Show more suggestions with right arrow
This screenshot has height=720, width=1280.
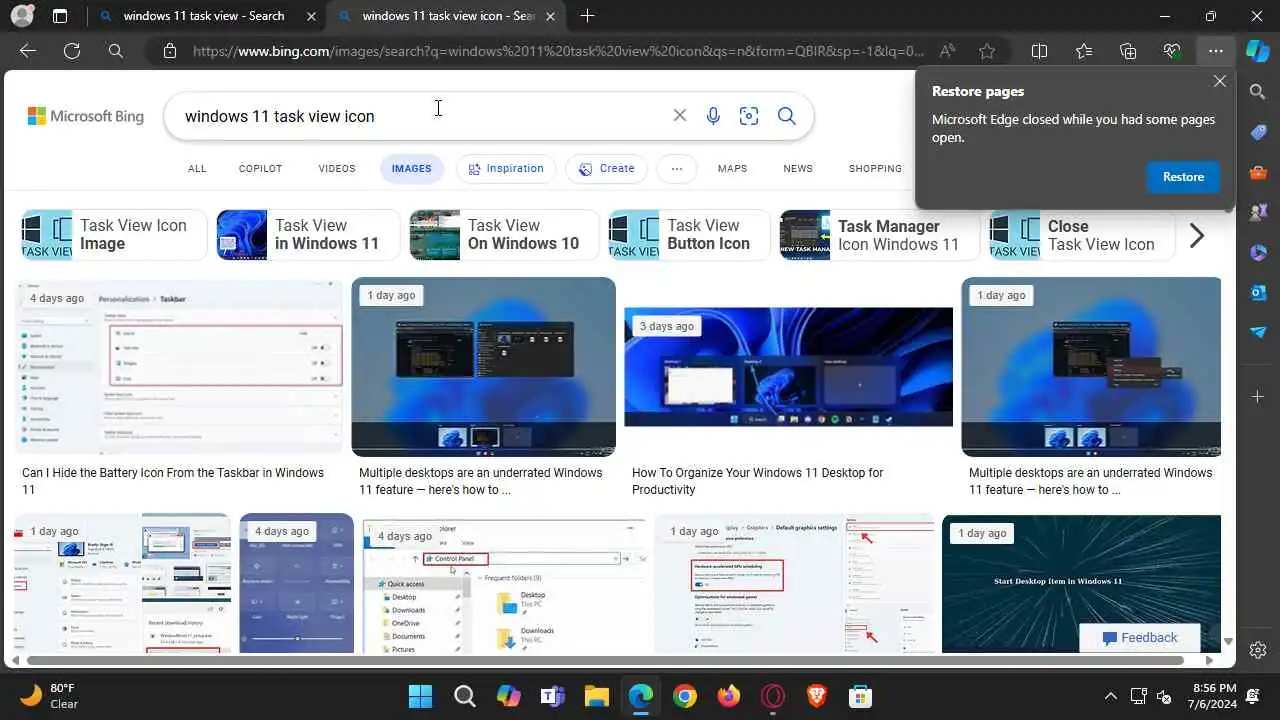tap(1197, 236)
